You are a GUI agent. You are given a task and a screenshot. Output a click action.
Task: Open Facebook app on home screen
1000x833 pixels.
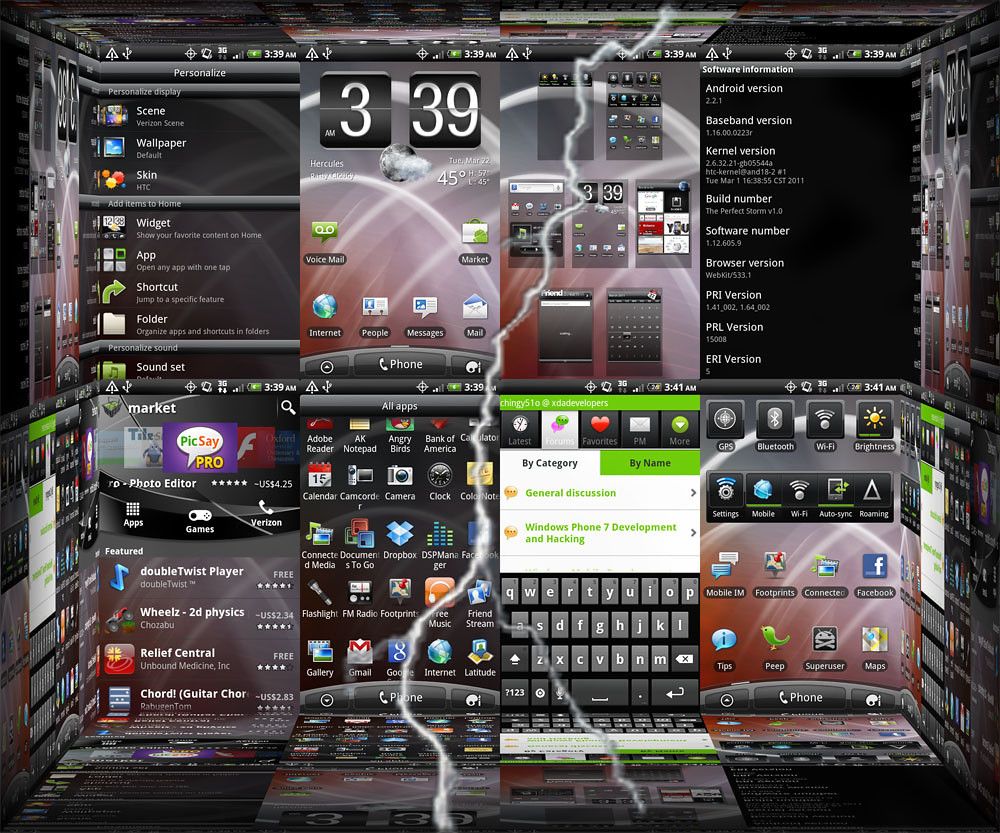point(875,575)
